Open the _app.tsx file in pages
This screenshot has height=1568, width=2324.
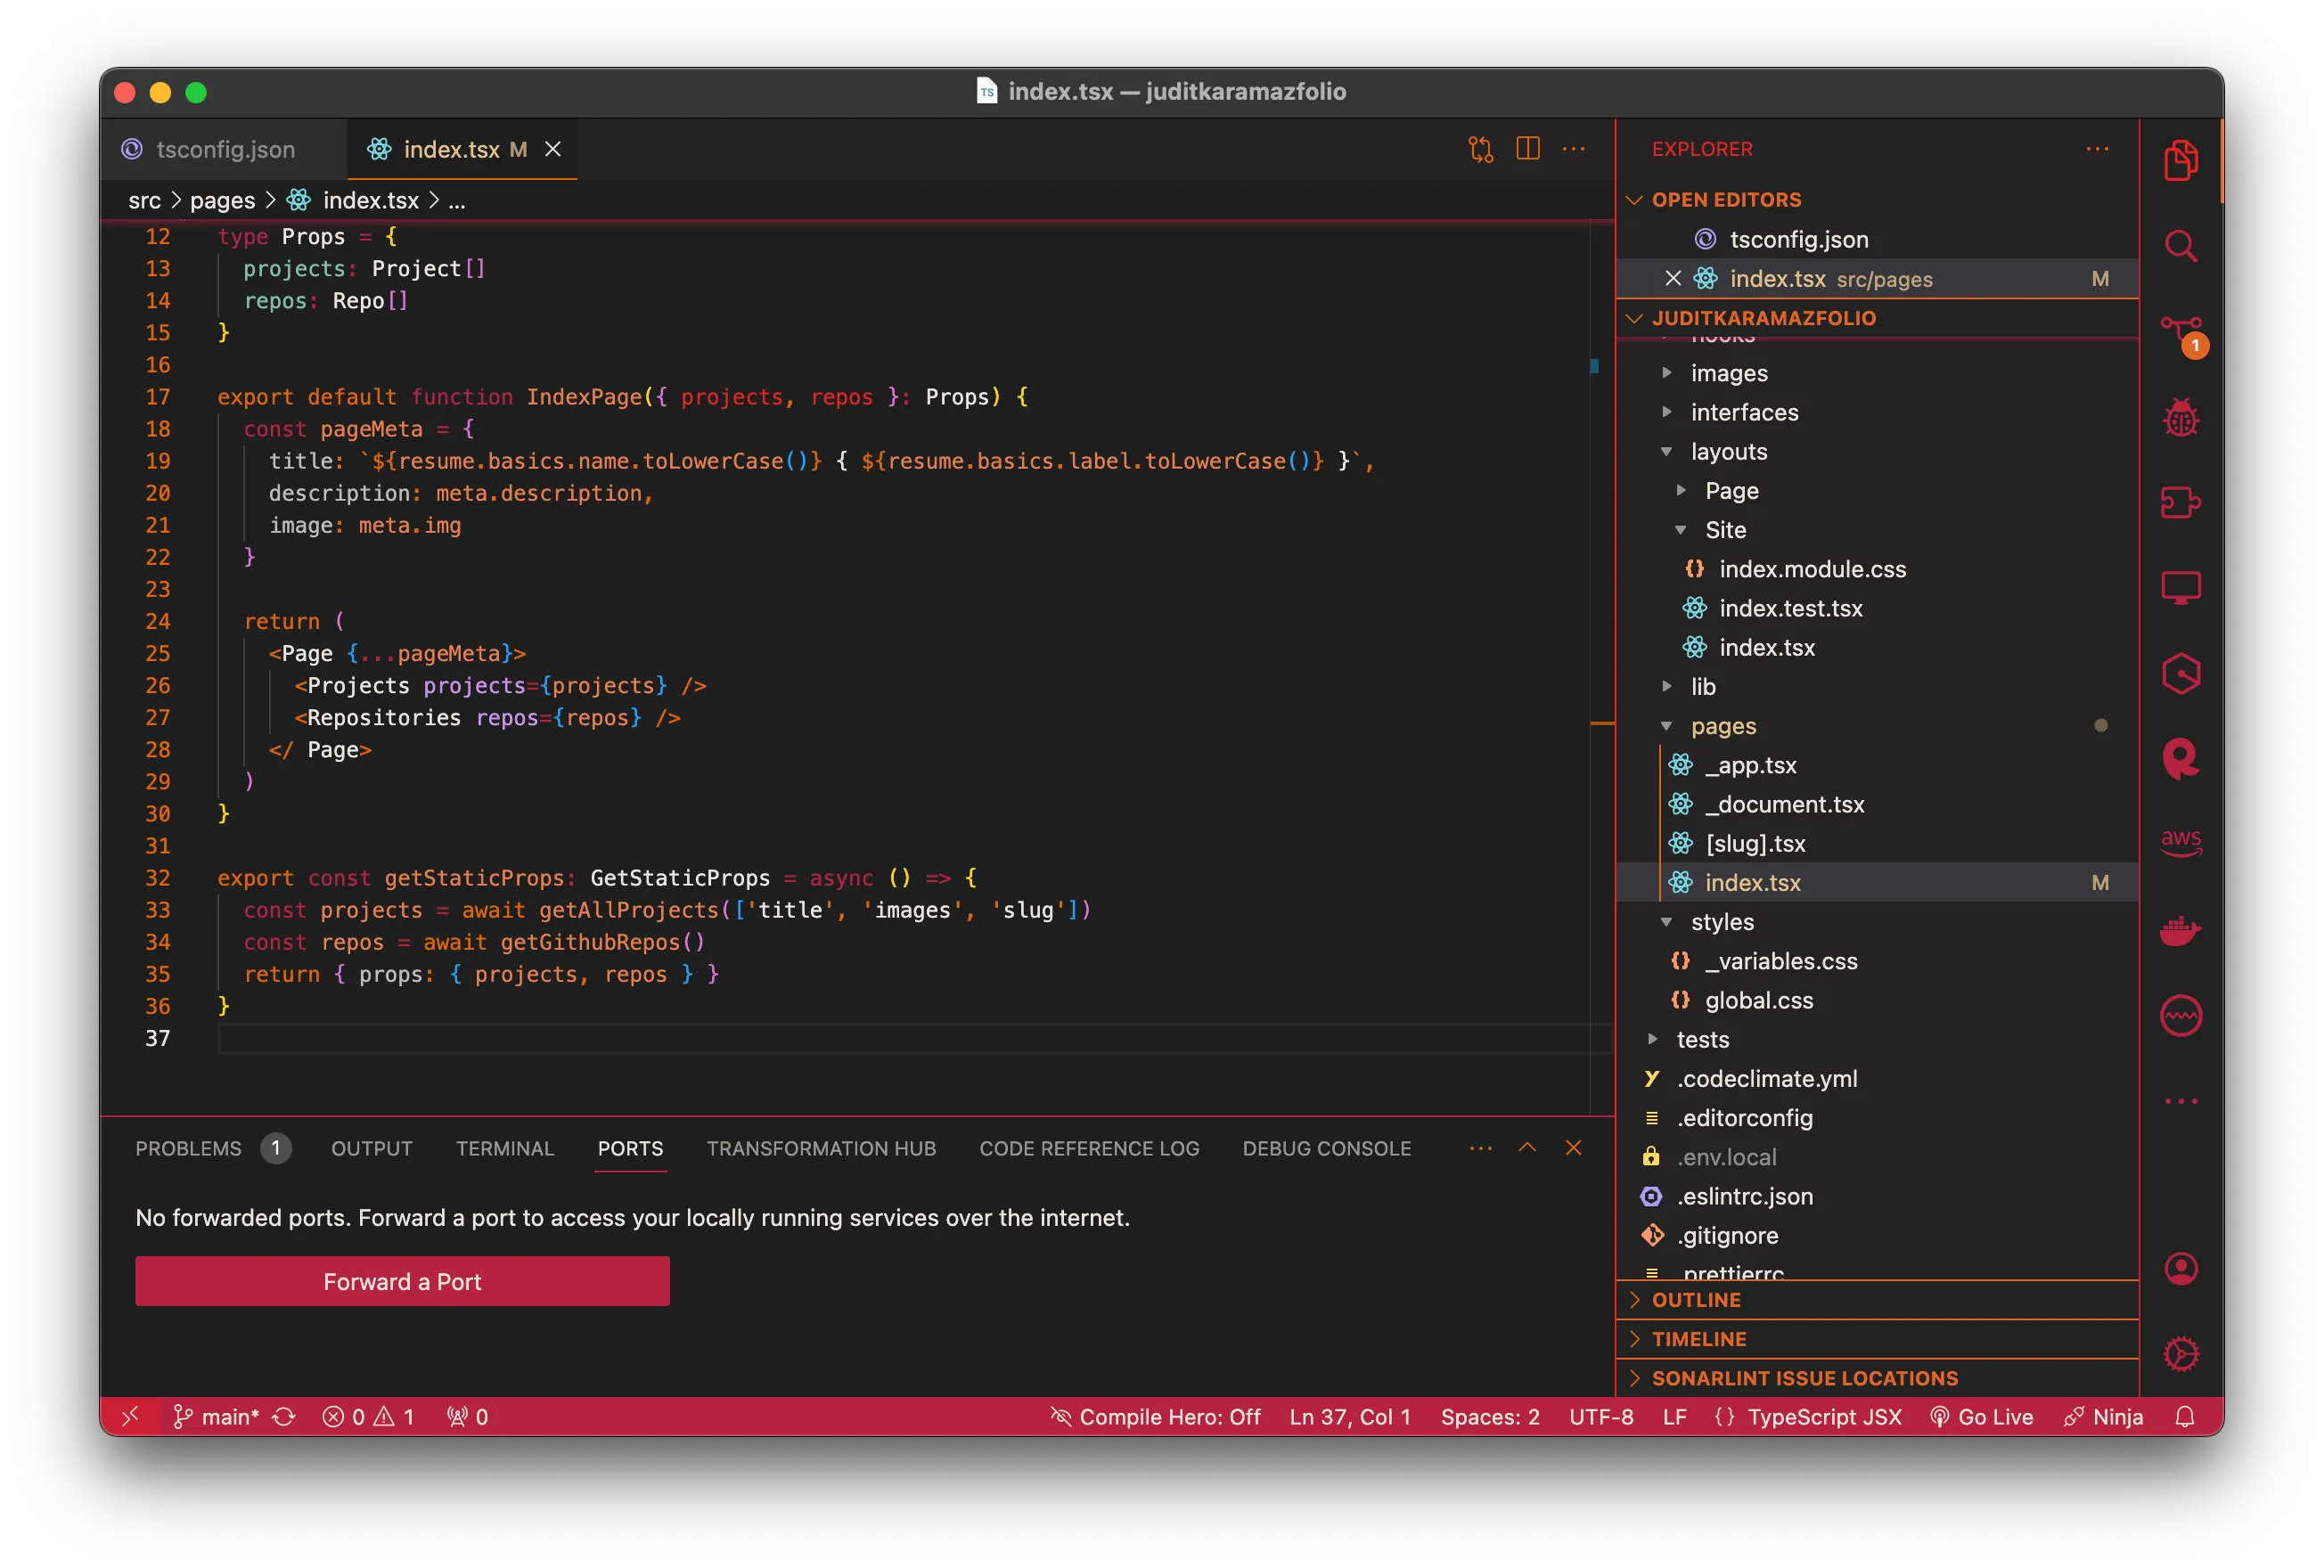(x=1750, y=765)
